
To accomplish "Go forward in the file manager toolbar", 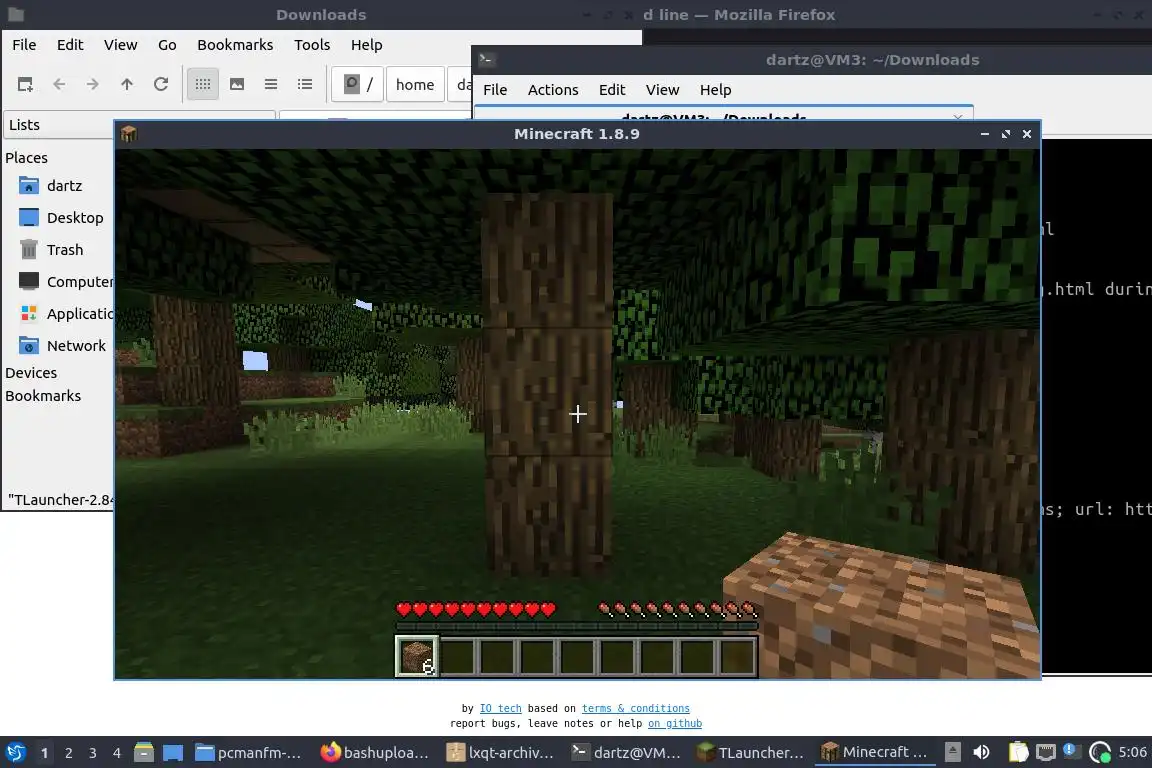I will 93,85.
